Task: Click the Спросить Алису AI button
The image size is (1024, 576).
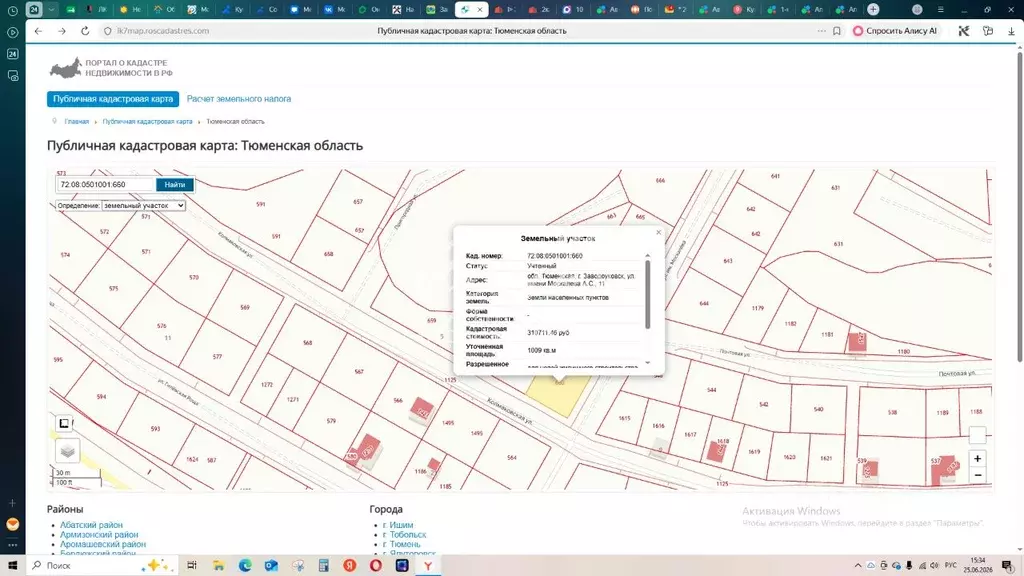Action: [895, 31]
